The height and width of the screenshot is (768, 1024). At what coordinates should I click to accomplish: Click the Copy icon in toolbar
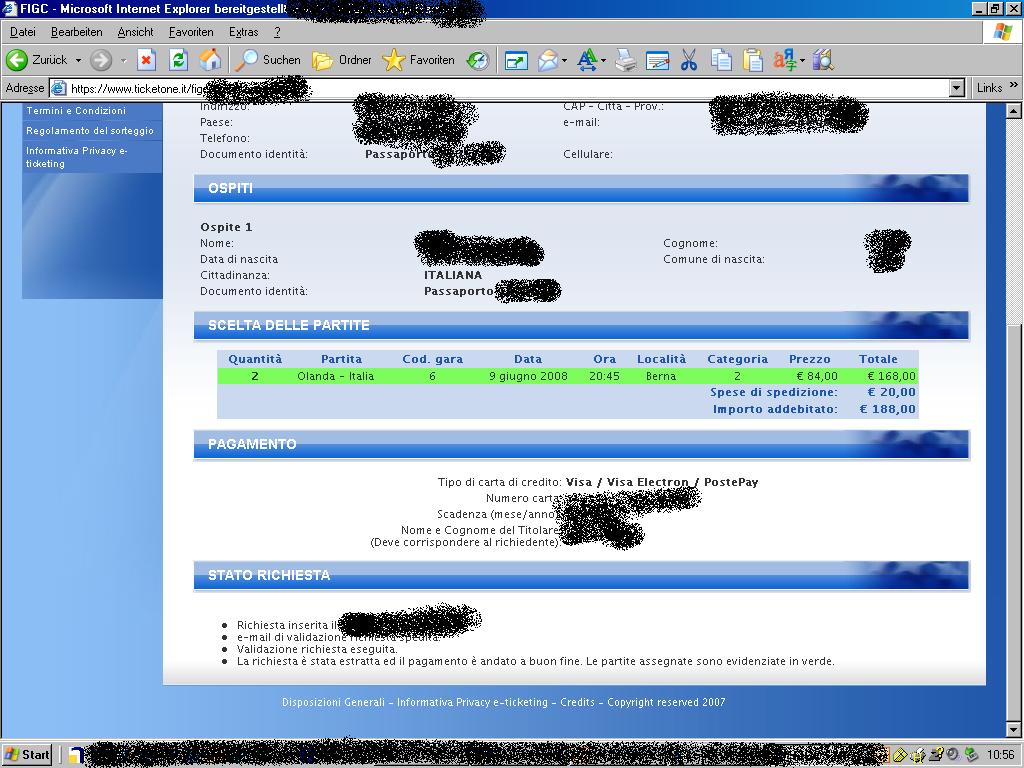[721, 60]
